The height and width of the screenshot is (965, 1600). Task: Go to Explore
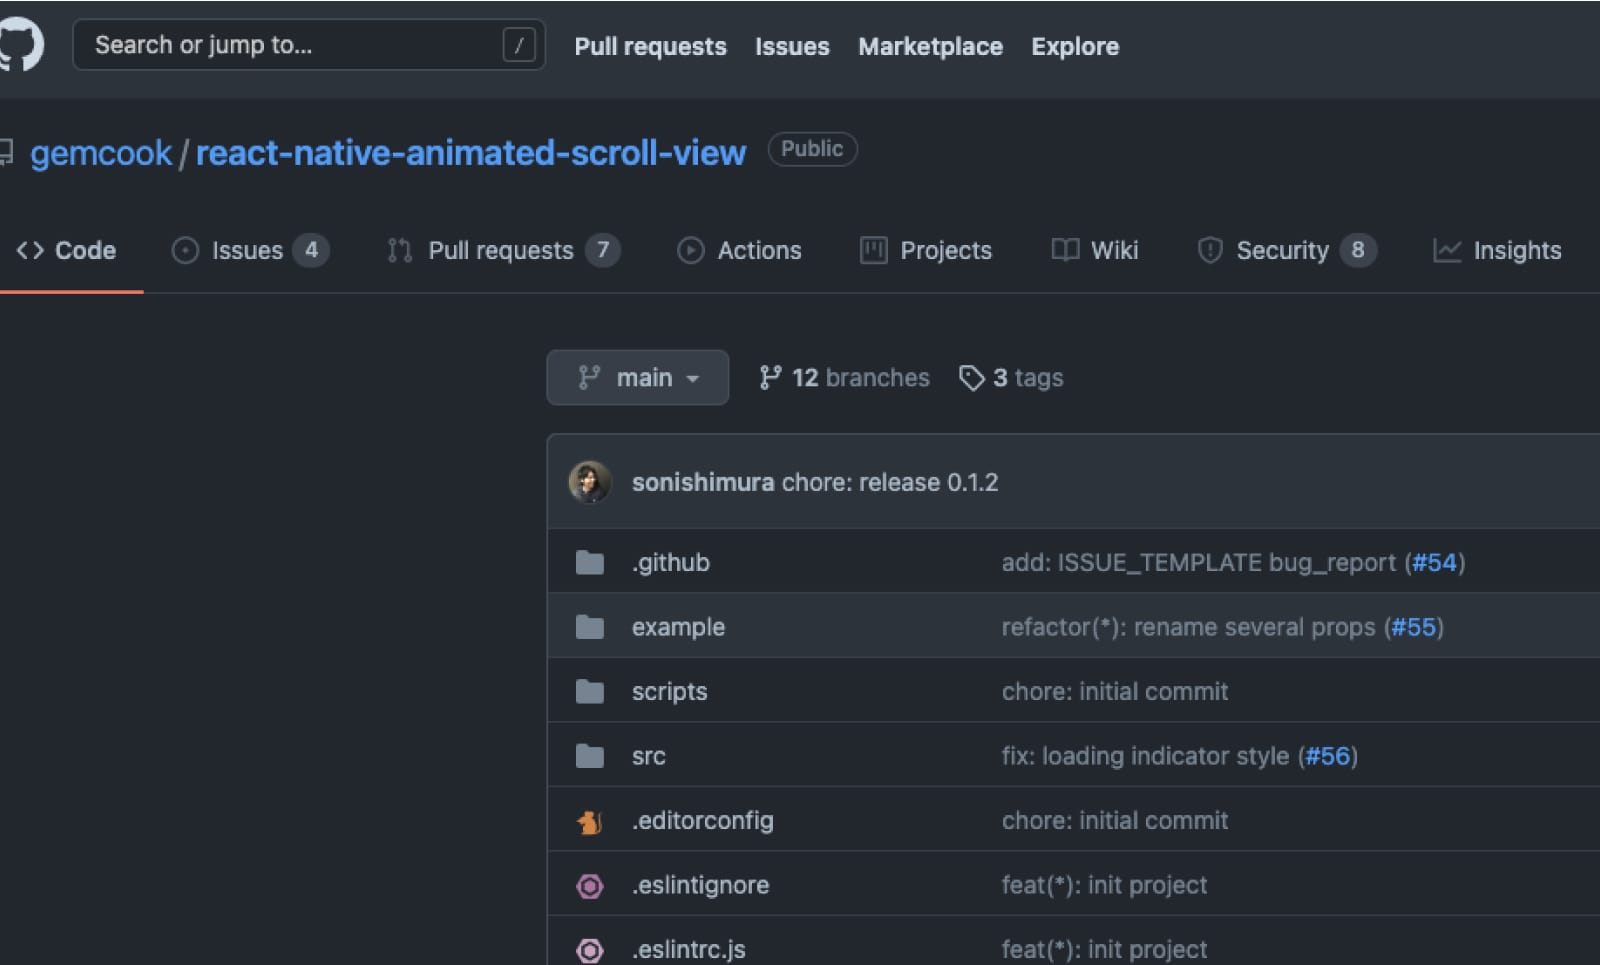(1075, 46)
